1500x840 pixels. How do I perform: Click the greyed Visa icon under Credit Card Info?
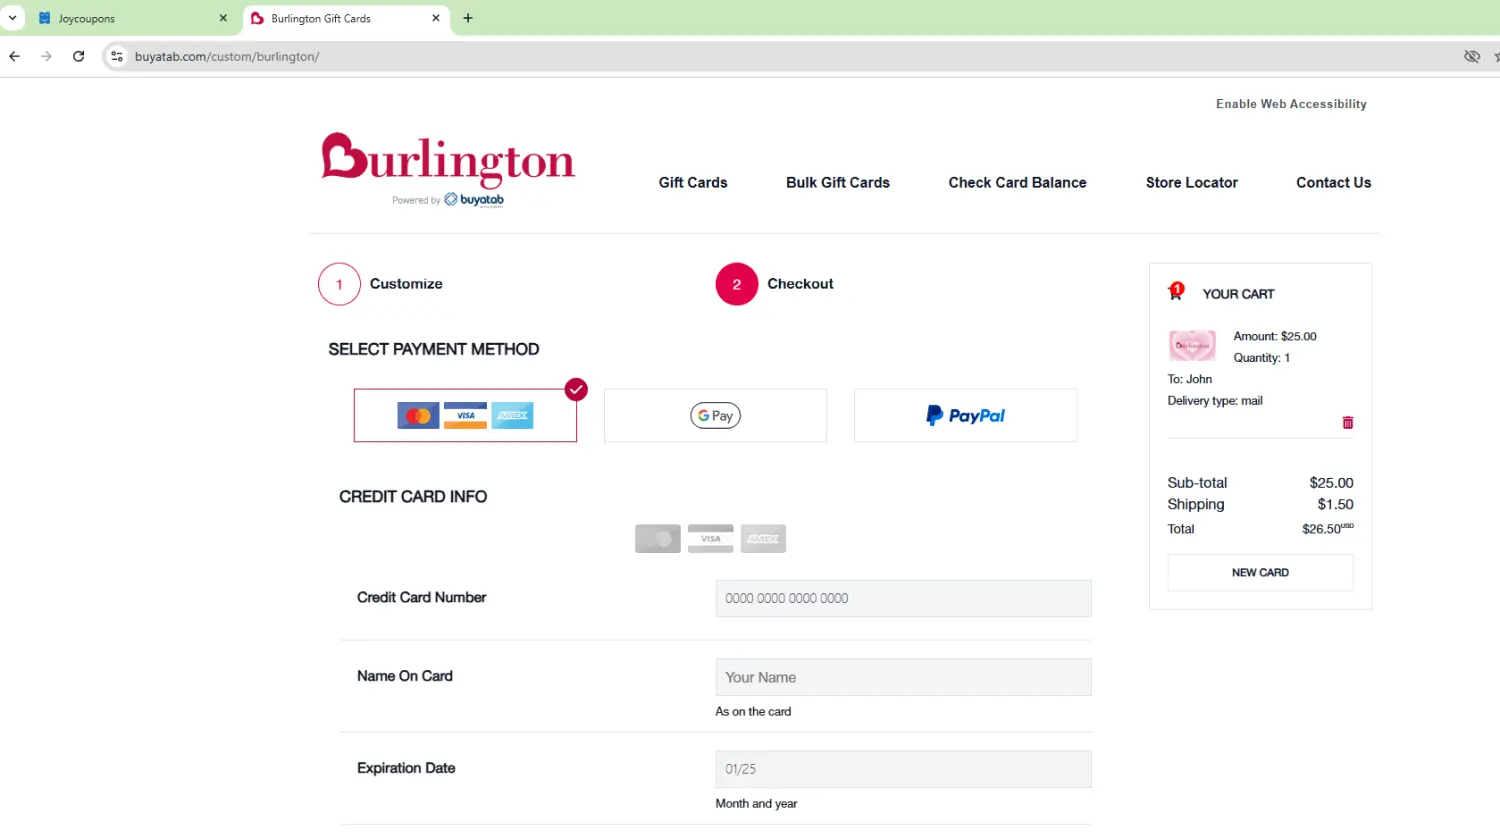(x=711, y=539)
